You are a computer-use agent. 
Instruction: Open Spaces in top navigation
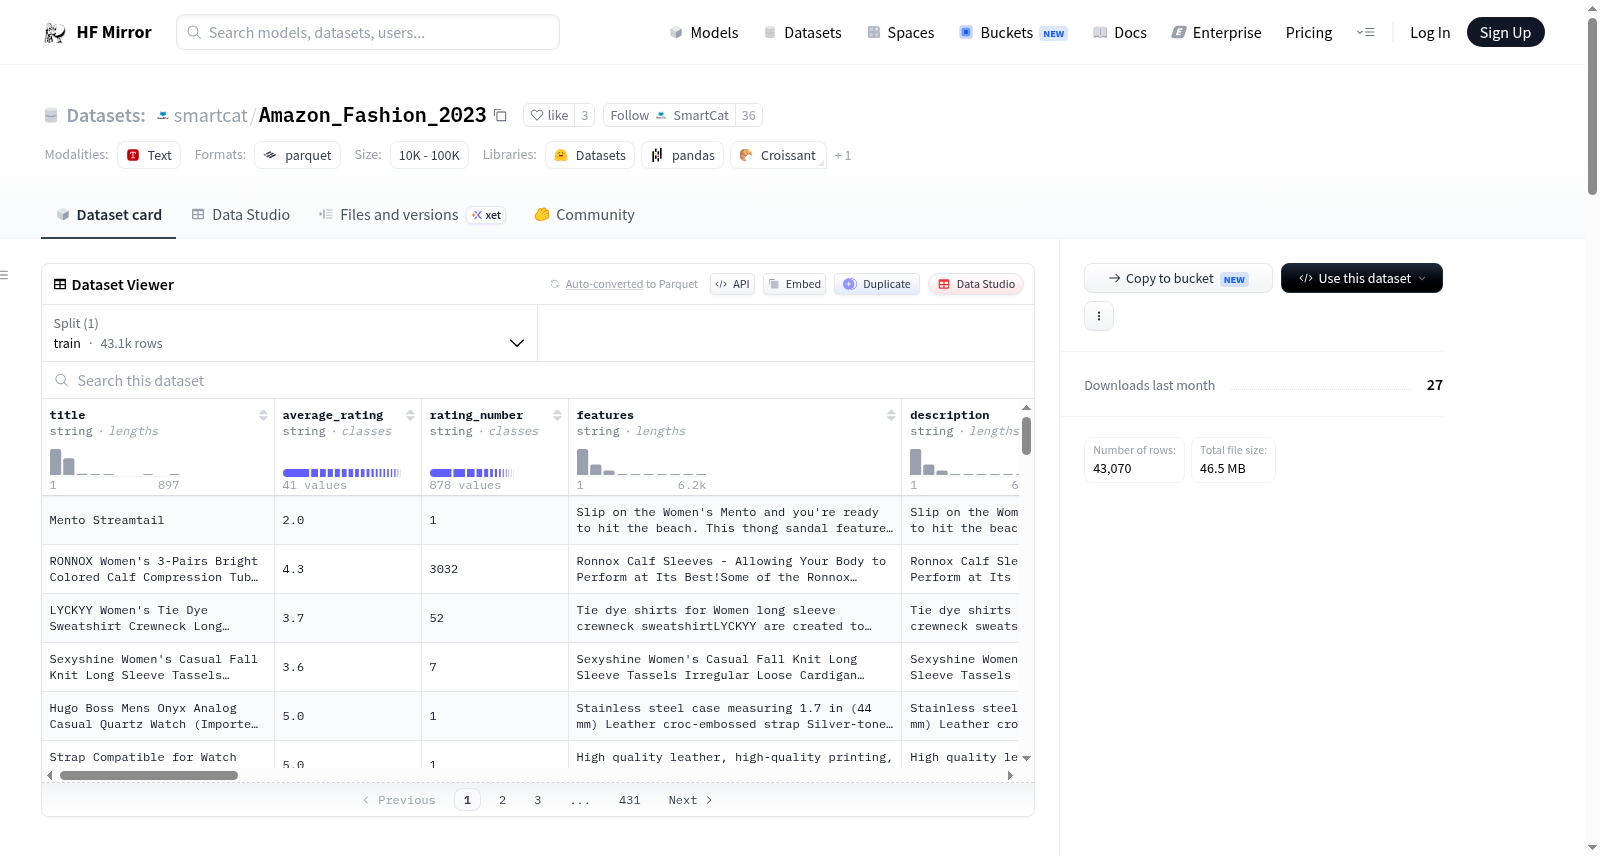[900, 32]
